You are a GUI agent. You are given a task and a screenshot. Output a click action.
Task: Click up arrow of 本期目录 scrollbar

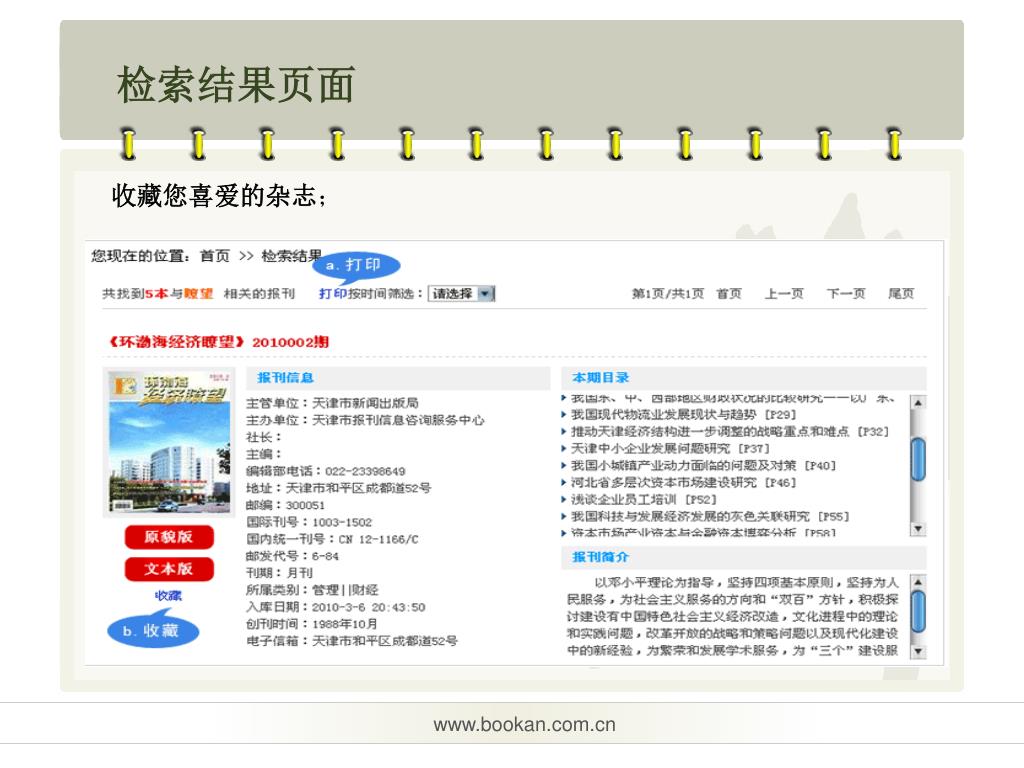(x=918, y=403)
